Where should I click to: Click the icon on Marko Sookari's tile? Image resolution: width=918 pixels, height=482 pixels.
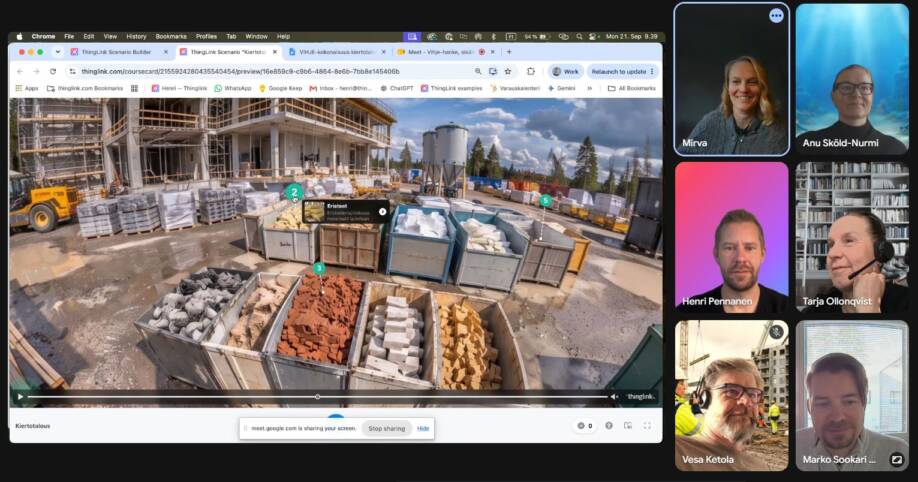tap(896, 460)
